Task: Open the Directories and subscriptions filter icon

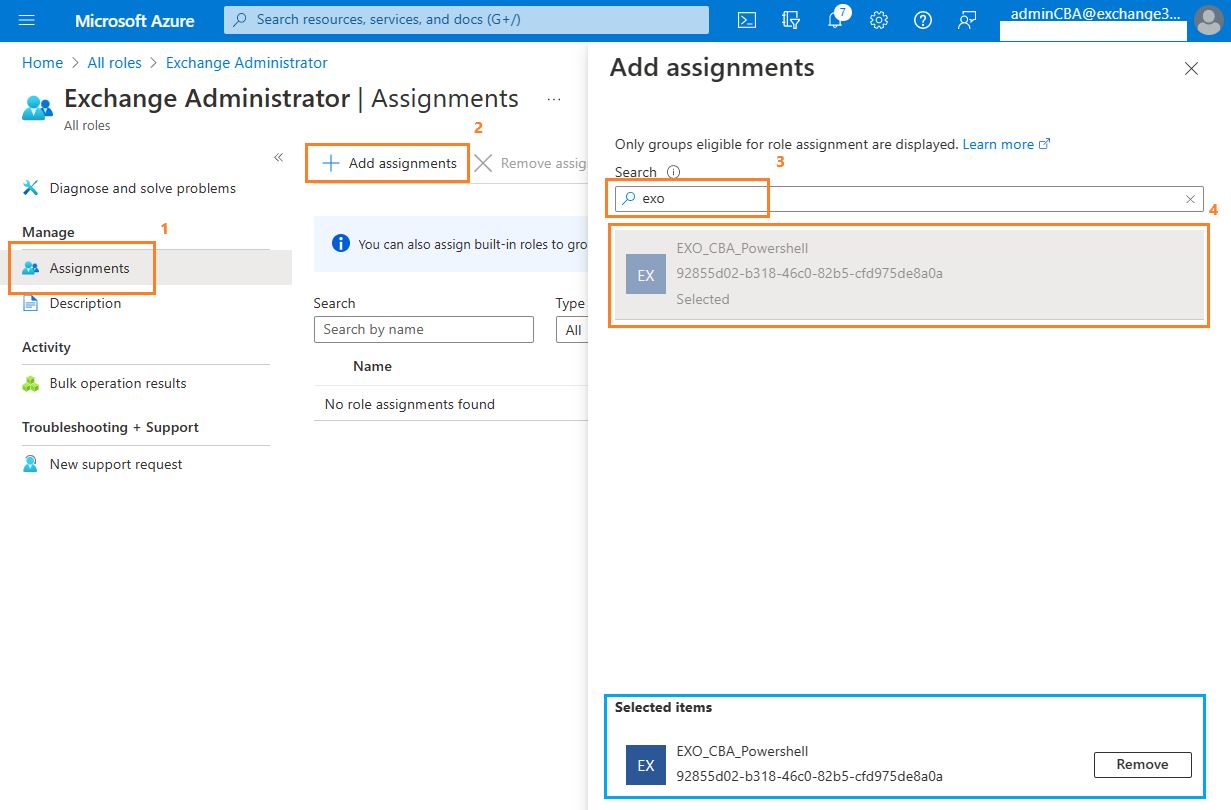Action: coord(791,20)
